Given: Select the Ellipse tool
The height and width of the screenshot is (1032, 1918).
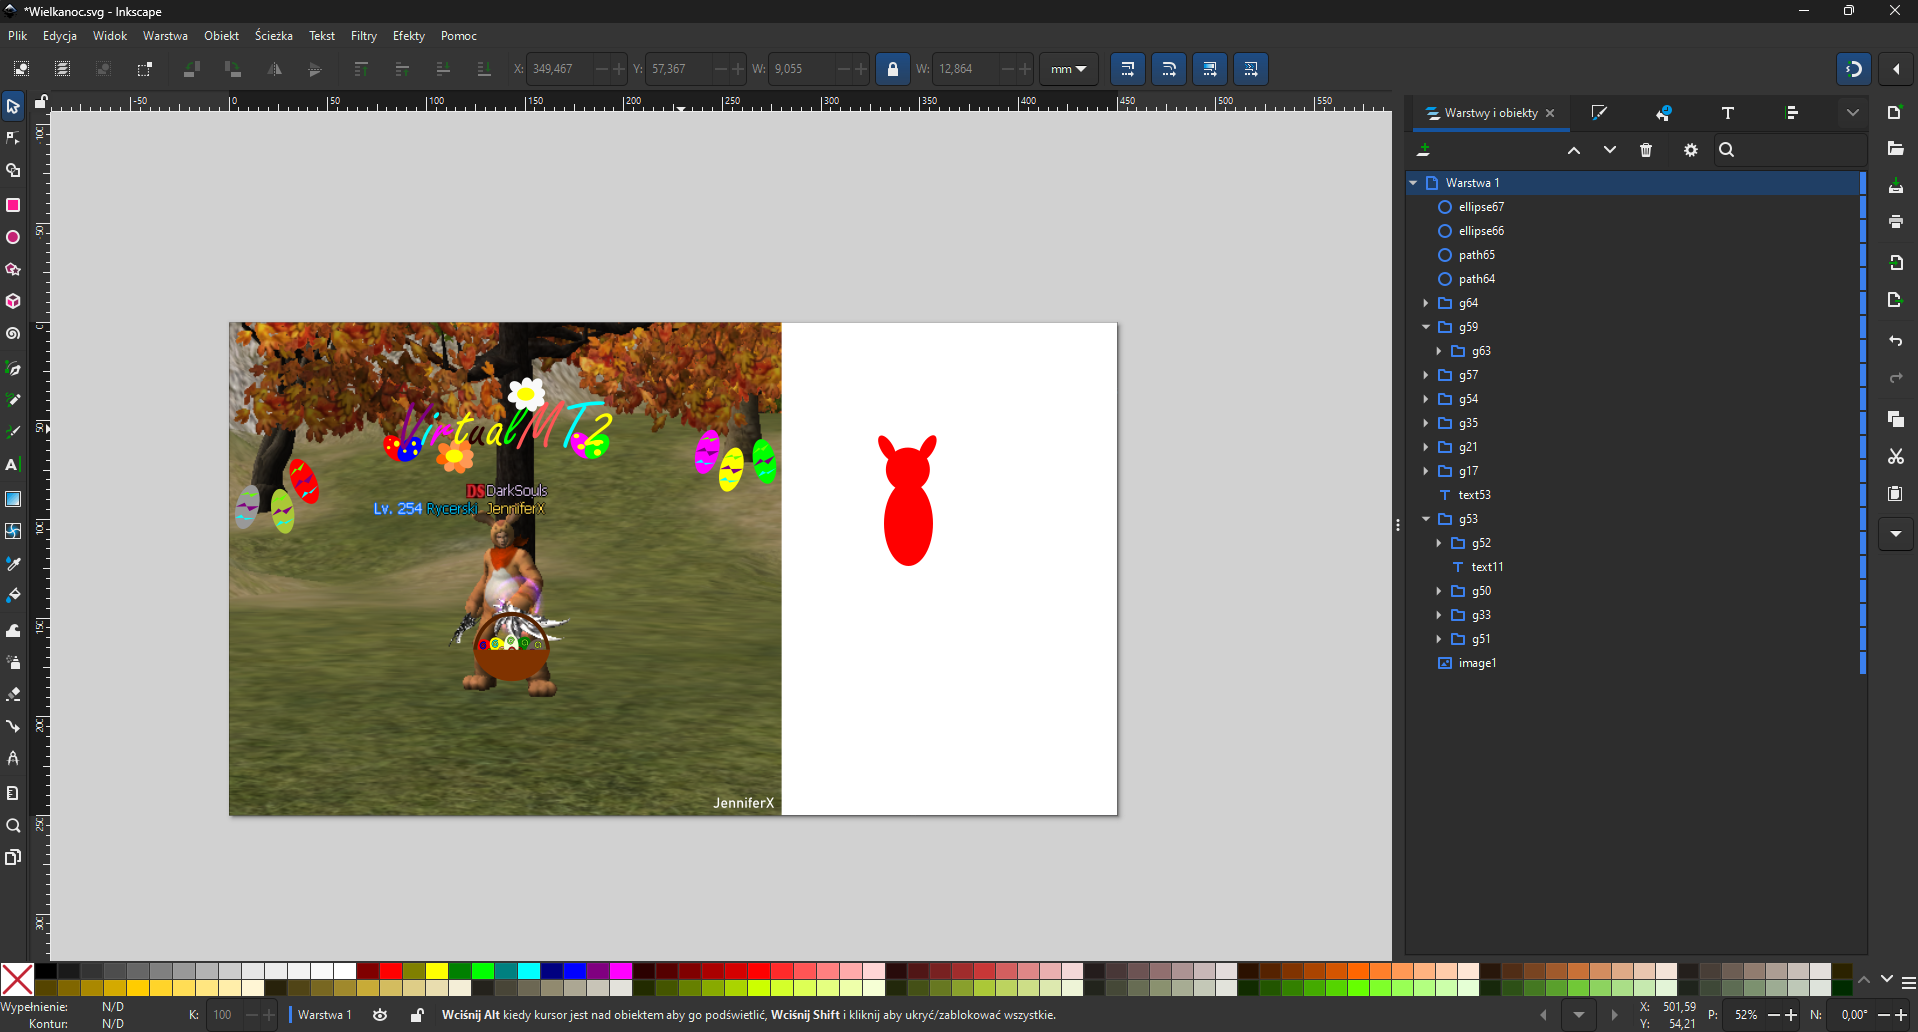Looking at the screenshot, I should (x=13, y=238).
